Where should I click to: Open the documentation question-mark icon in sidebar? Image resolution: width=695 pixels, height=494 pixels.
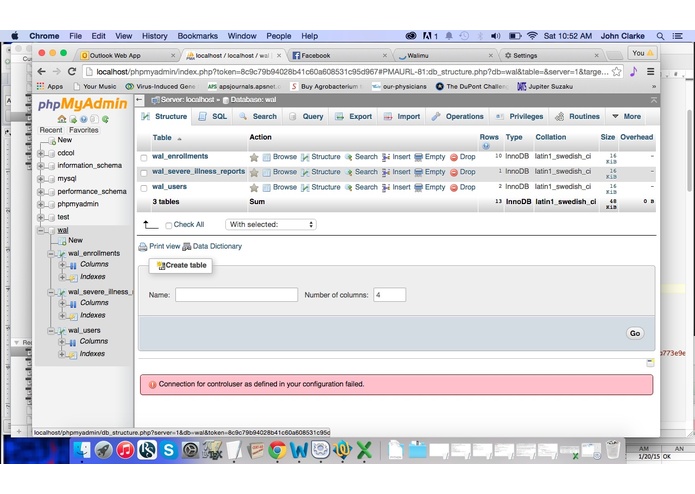pyautogui.click(x=83, y=119)
